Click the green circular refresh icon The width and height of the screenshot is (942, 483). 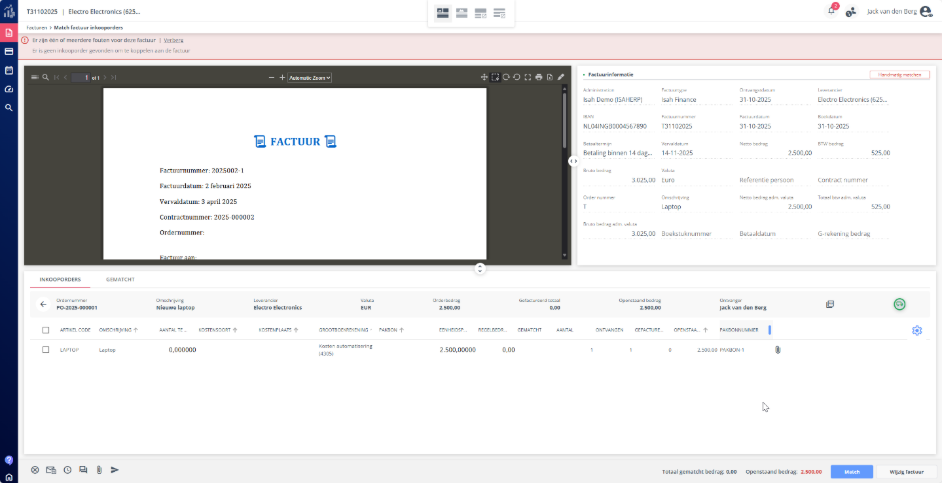(x=899, y=304)
